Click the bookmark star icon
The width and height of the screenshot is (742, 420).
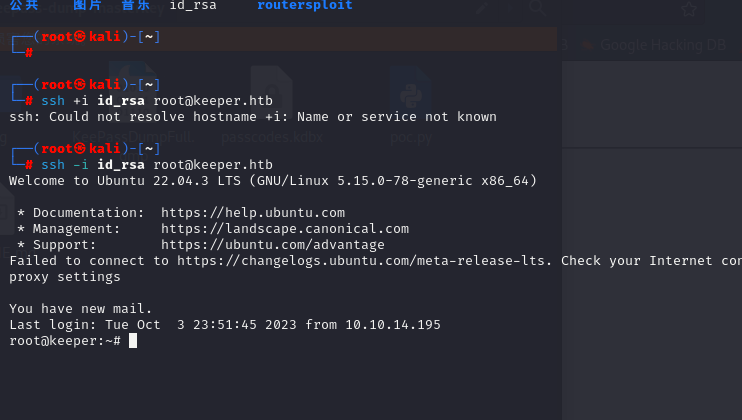[x=688, y=9]
